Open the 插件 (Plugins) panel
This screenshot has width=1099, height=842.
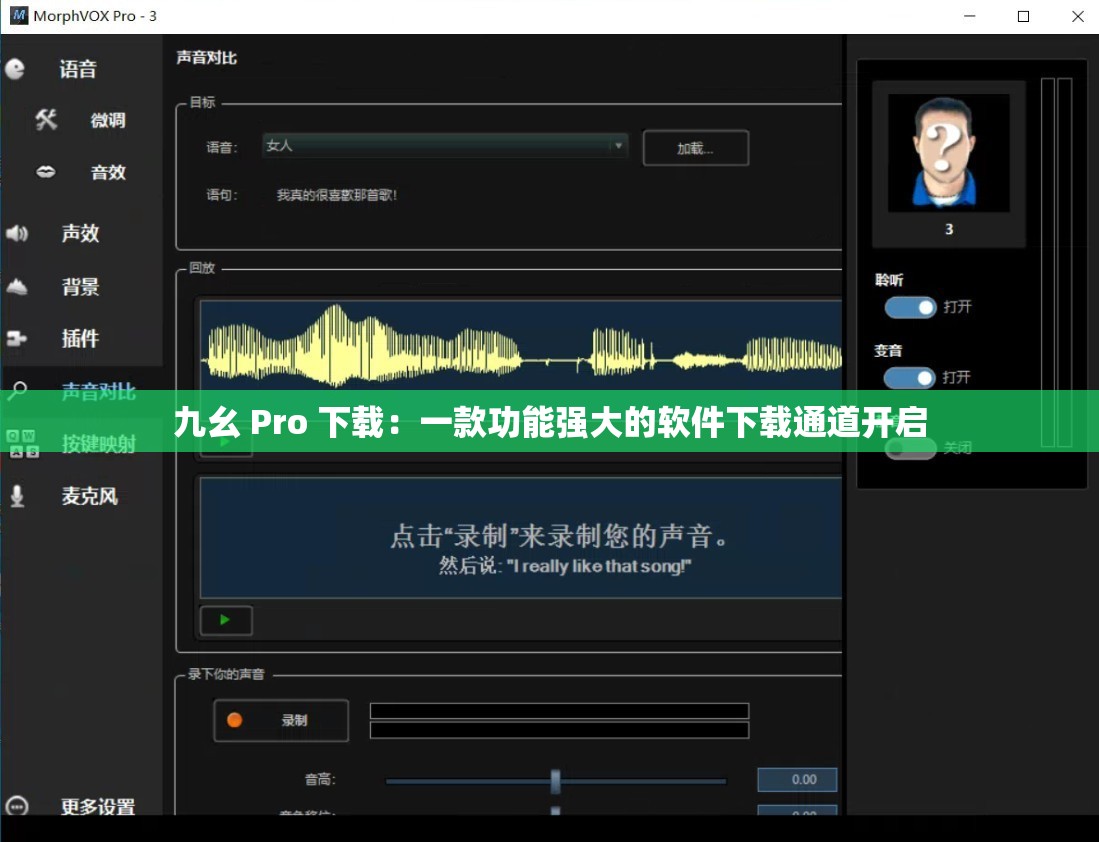[17, 338]
